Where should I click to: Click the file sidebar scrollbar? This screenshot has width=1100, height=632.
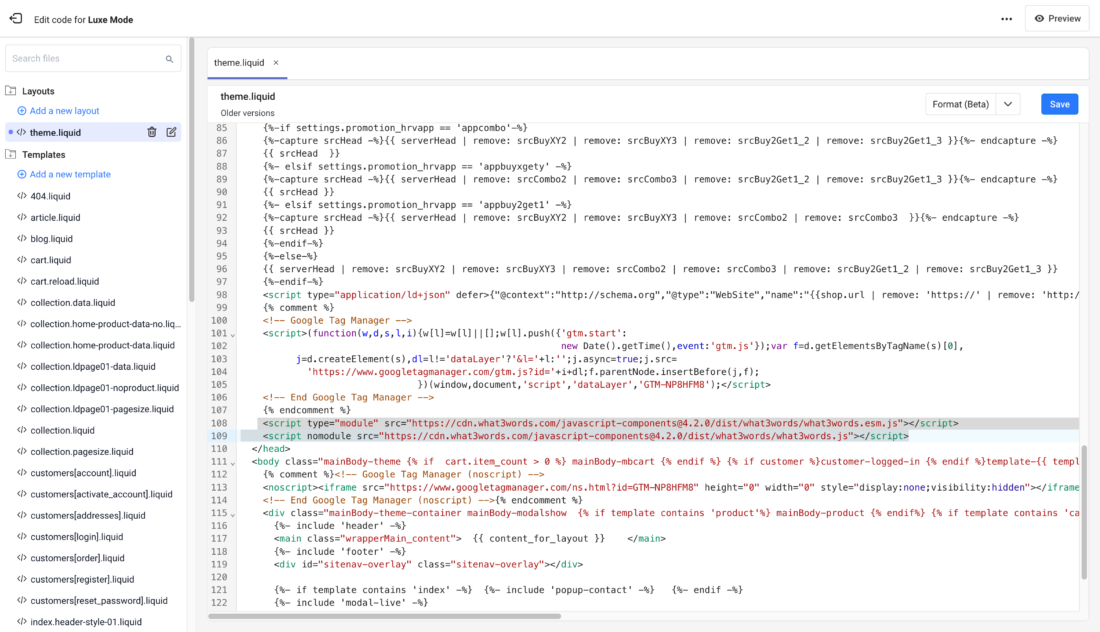click(191, 170)
